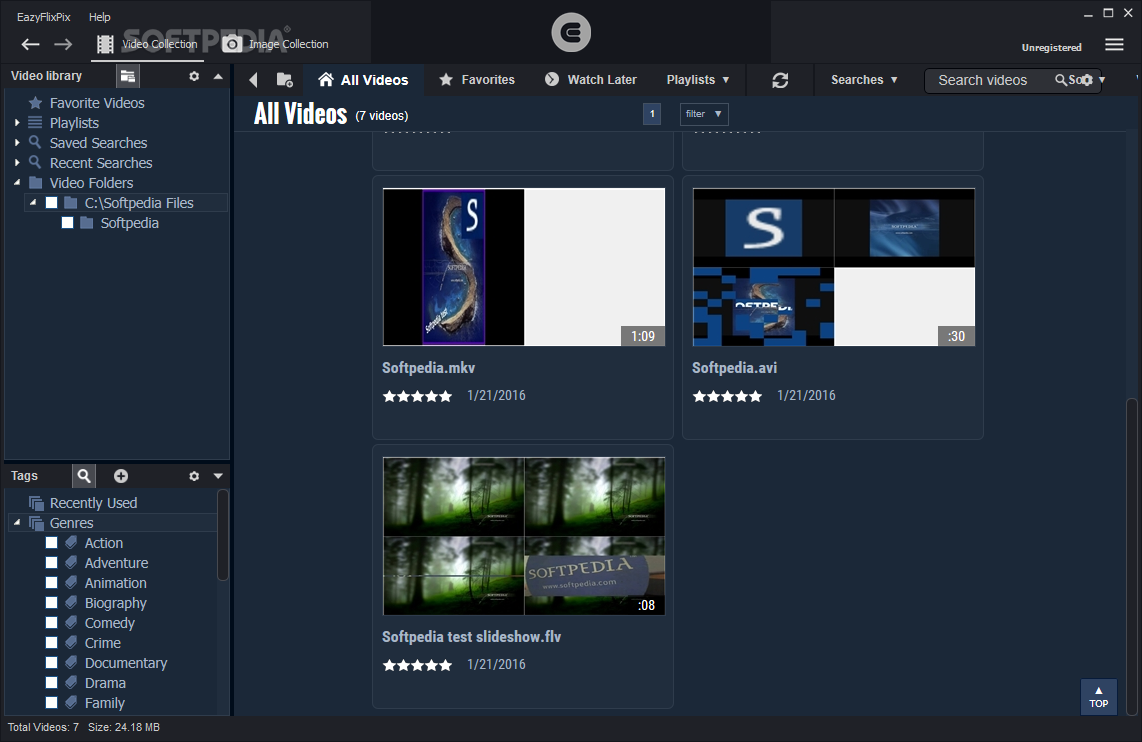
Task: Open Softpedia test slideshow.flv title
Action: [x=471, y=637]
